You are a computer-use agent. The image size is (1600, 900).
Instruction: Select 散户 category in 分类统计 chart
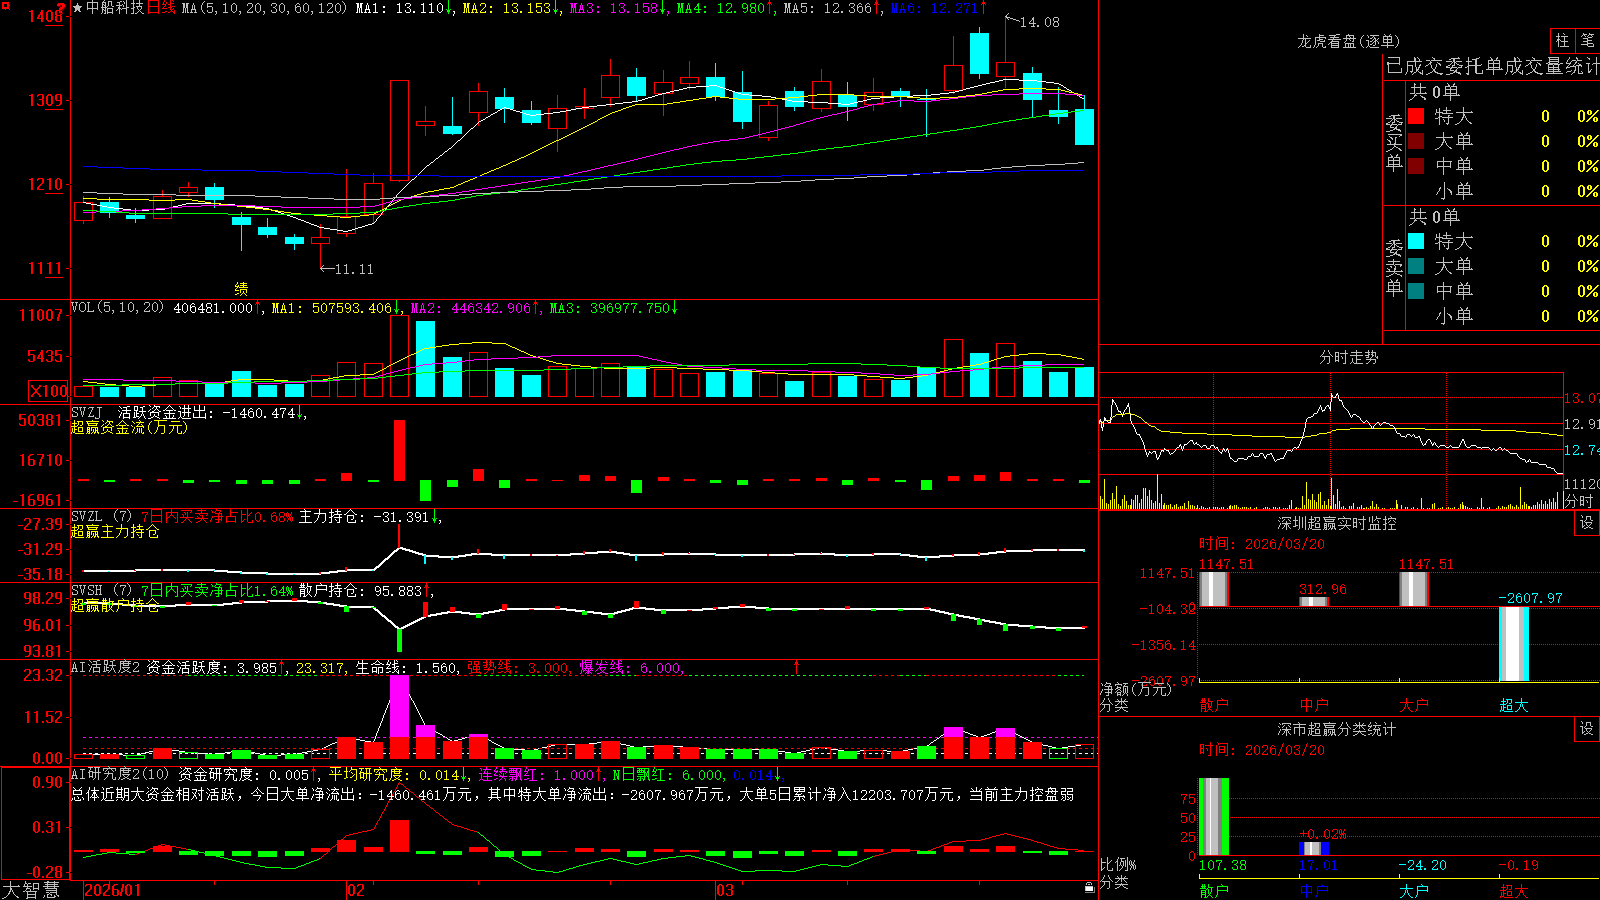[1213, 890]
